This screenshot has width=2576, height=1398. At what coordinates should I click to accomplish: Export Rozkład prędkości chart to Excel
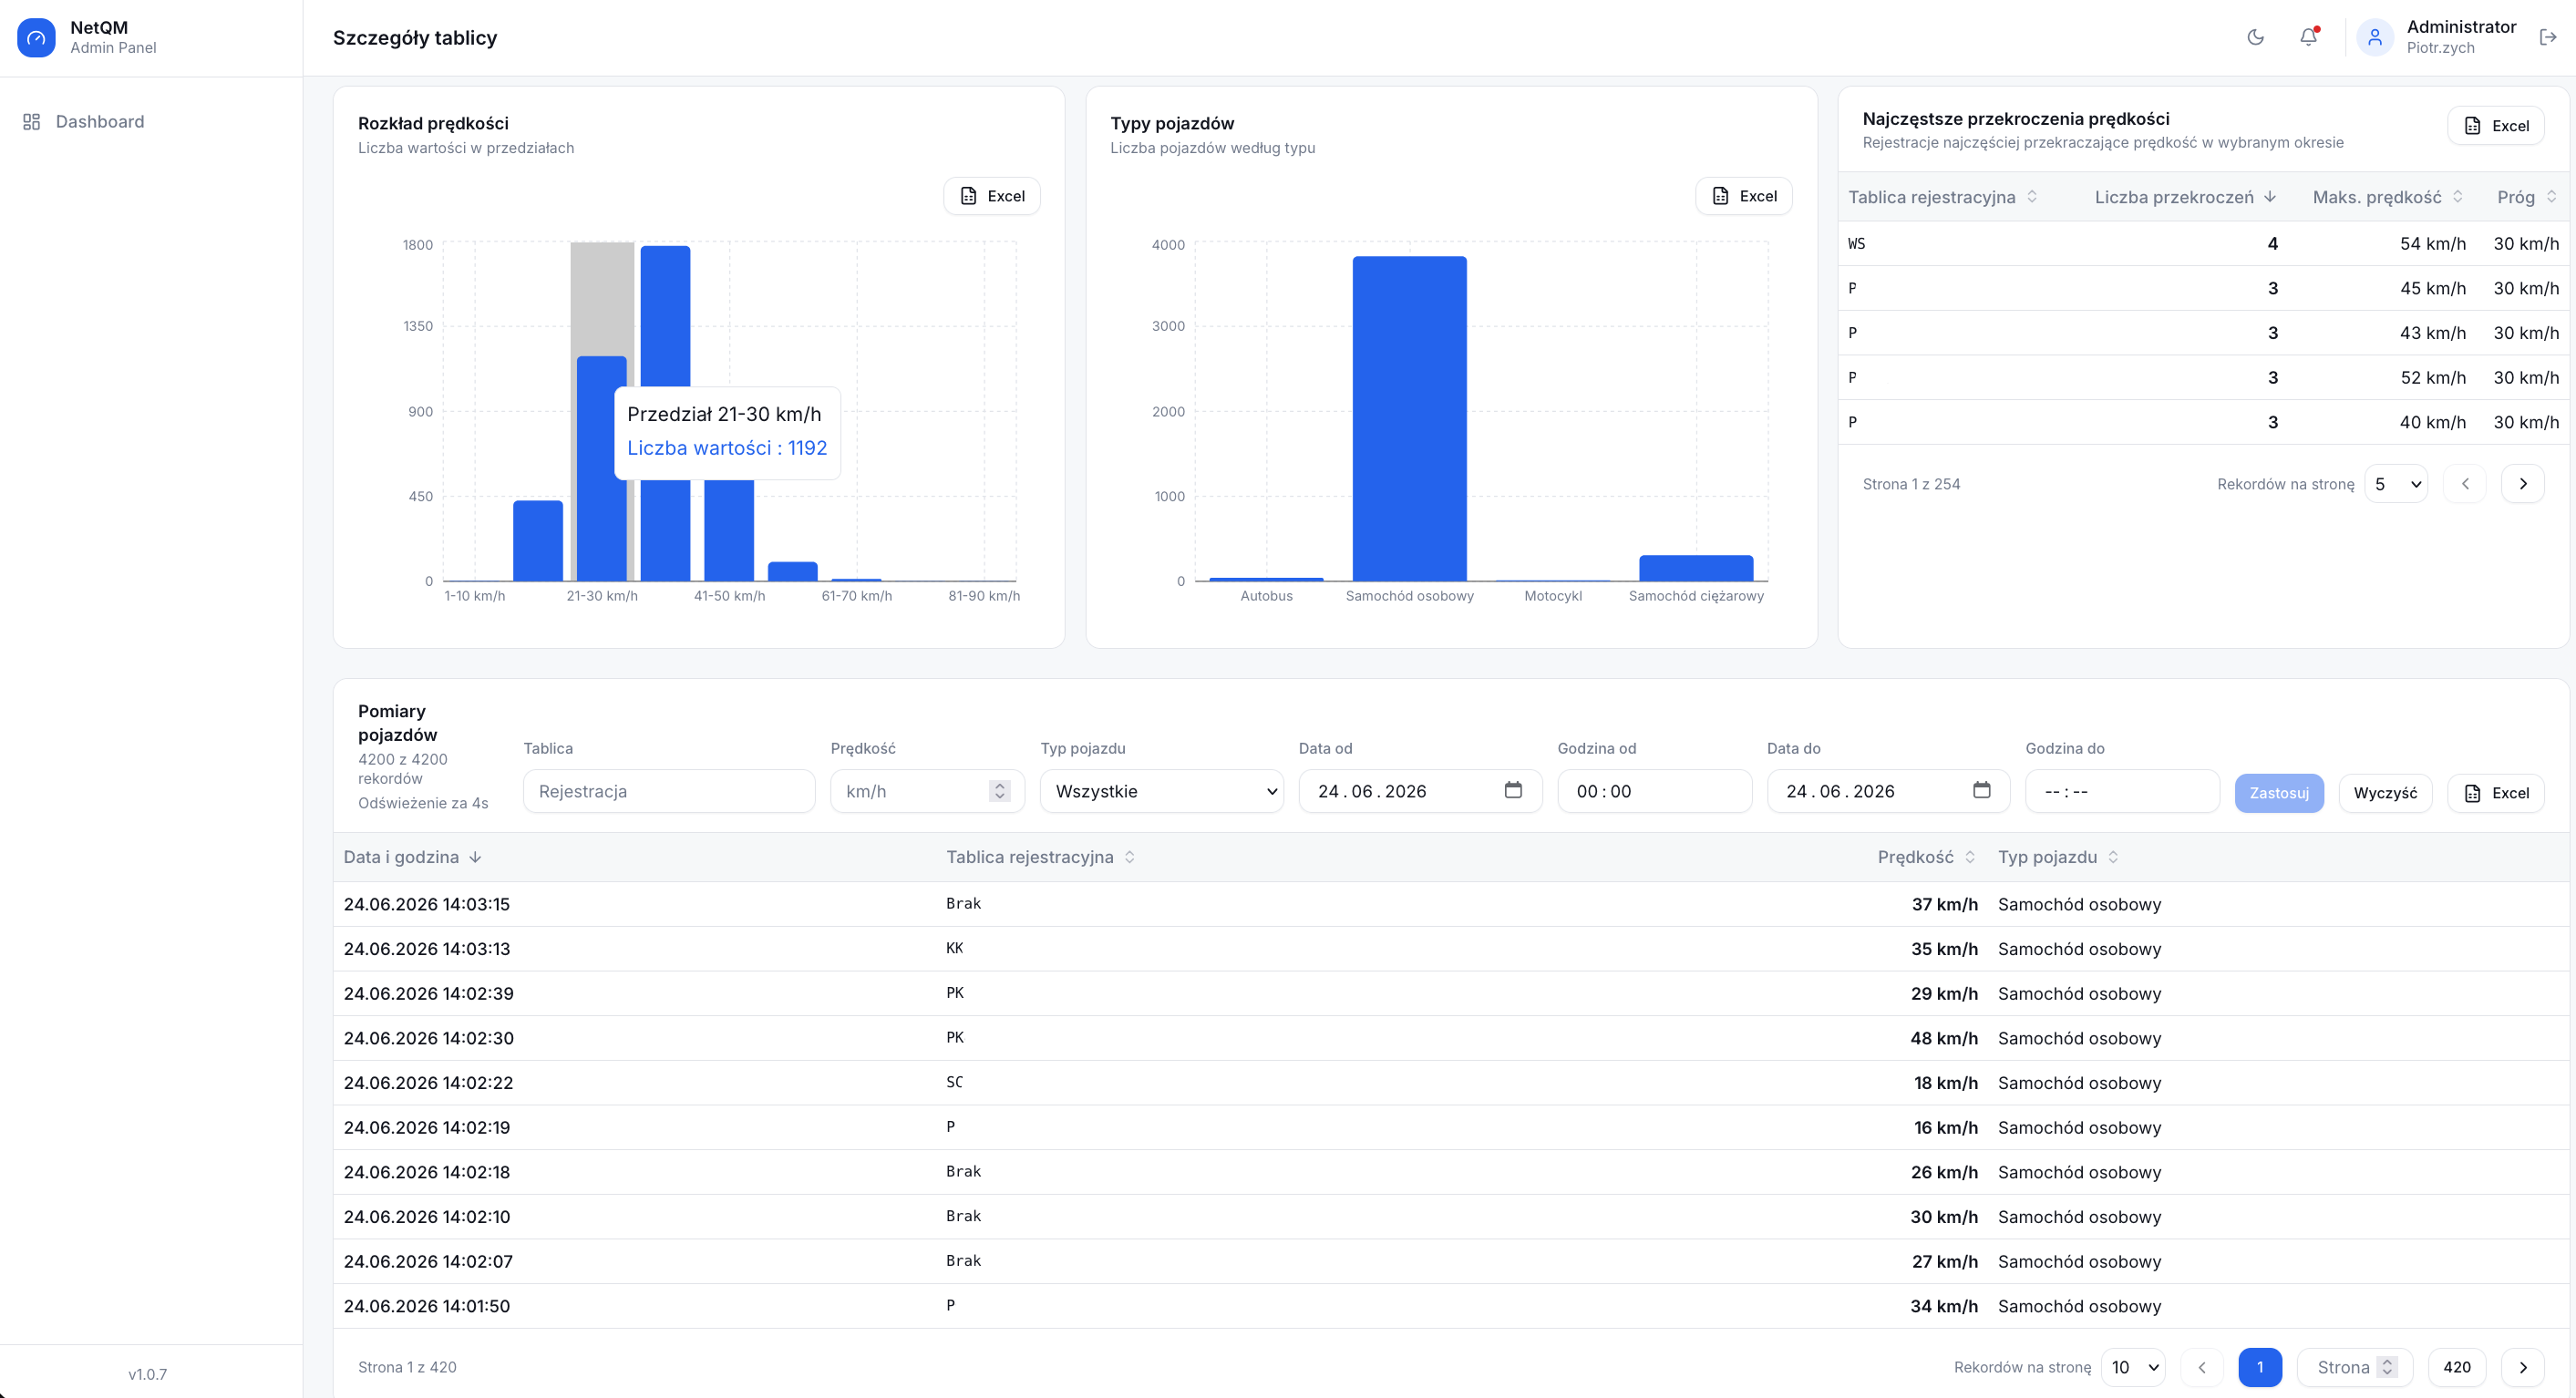[x=991, y=196]
